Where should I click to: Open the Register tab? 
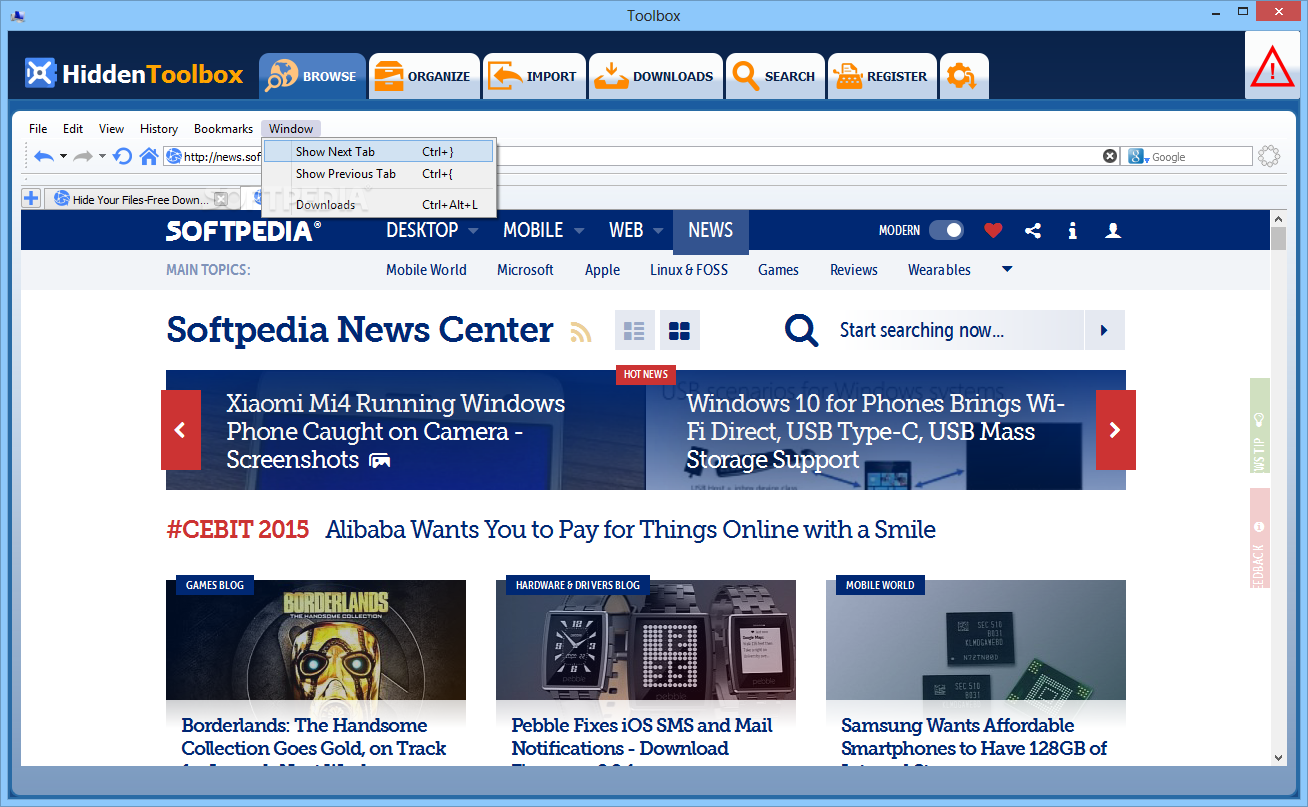pos(882,76)
